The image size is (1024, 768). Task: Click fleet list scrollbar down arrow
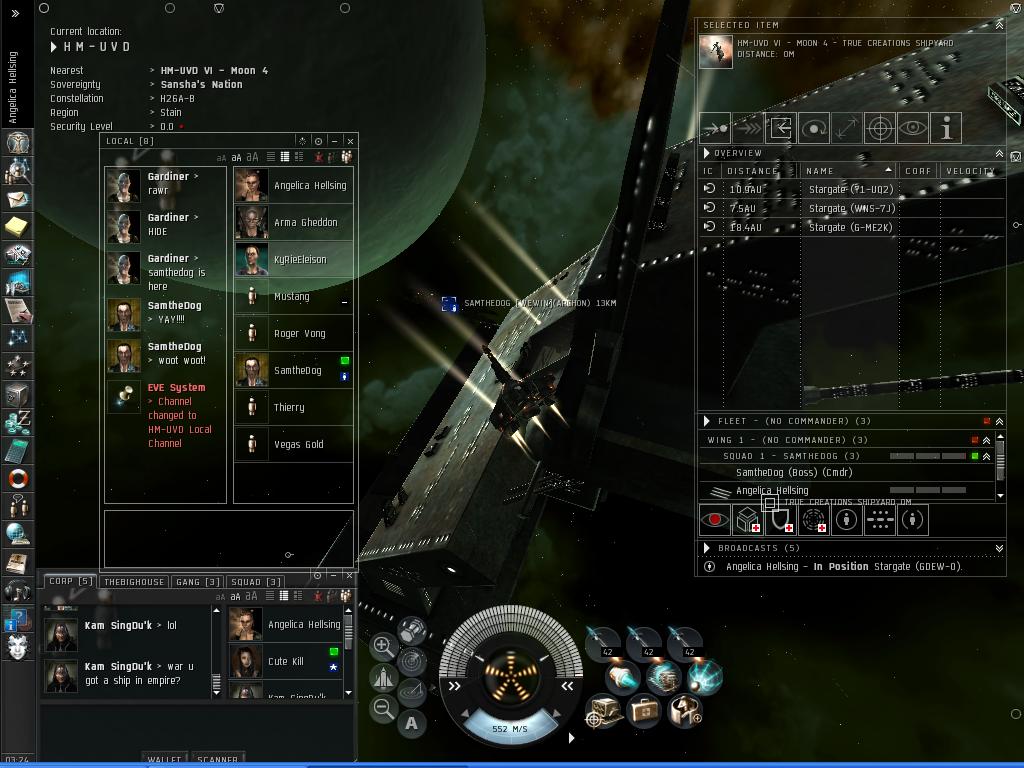click(1000, 496)
